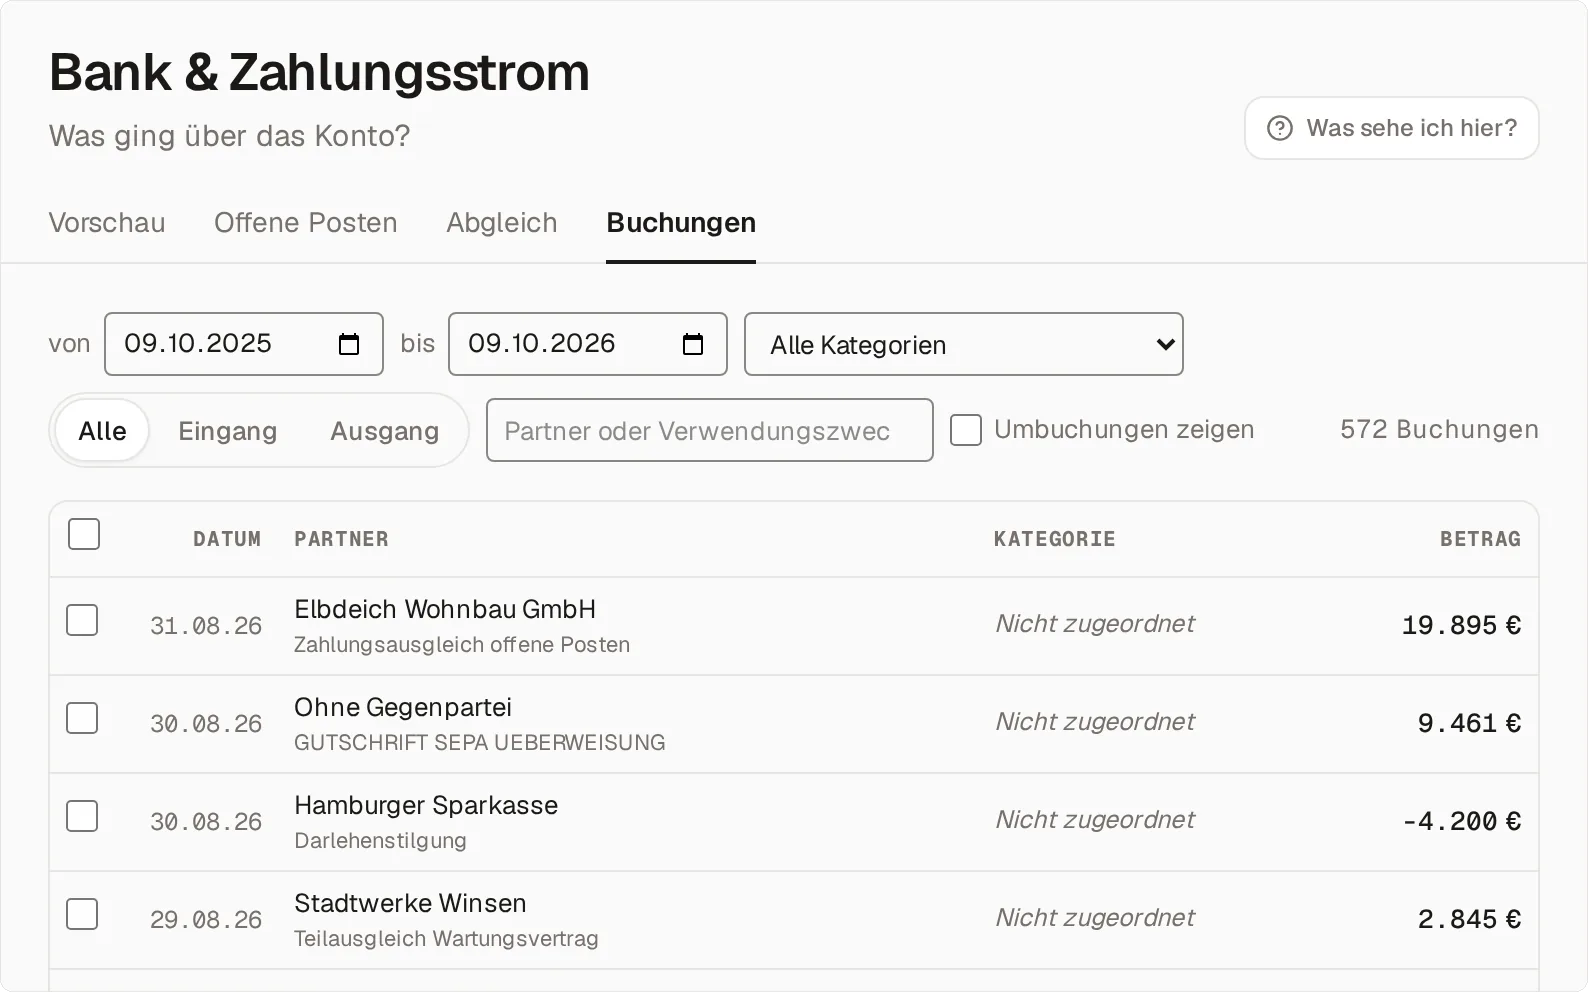This screenshot has height=992, width=1588.
Task: Filter bookings by 'Eingang'
Action: click(228, 430)
